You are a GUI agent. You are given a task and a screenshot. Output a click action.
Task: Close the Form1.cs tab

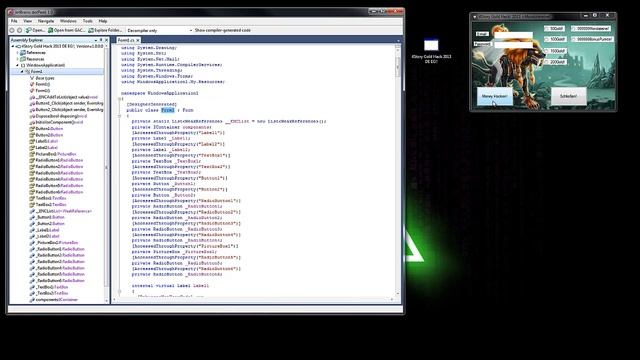138,40
